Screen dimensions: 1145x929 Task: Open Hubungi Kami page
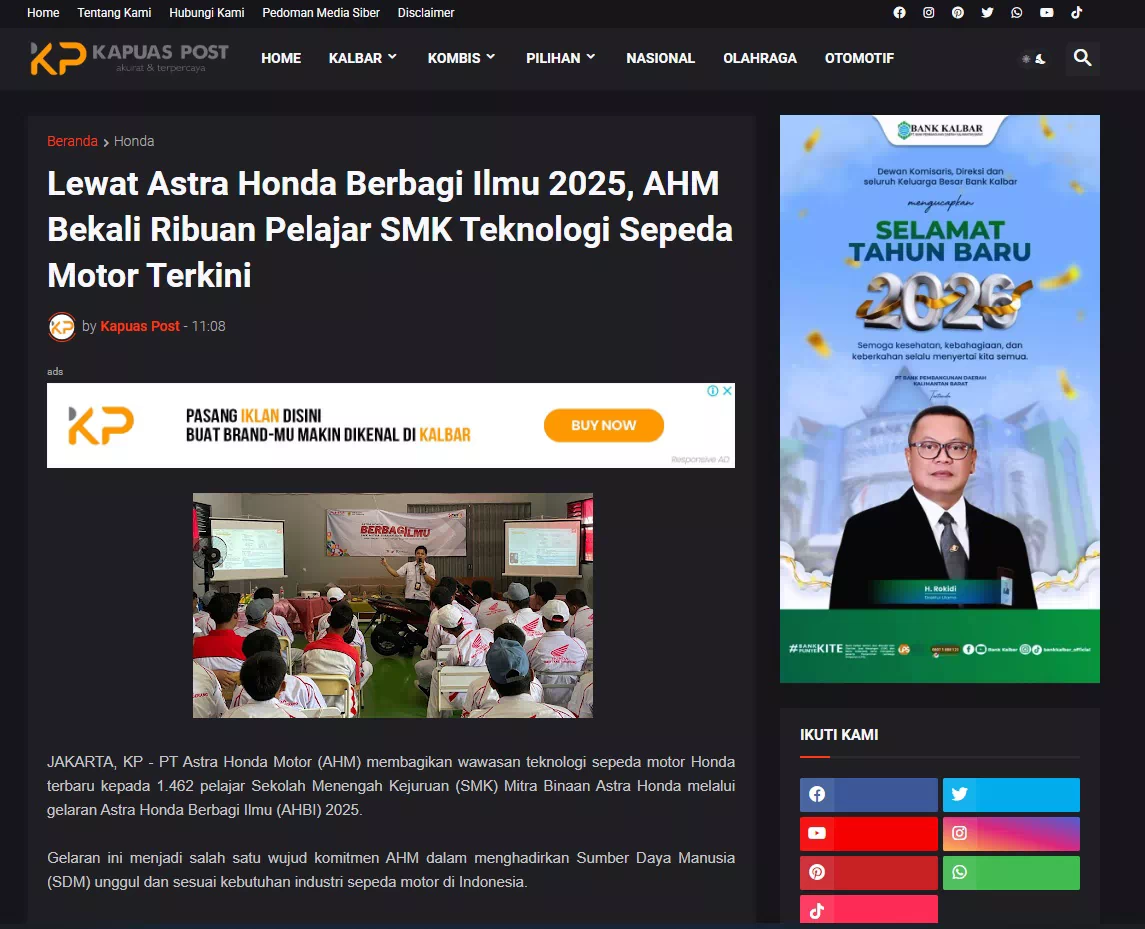pyautogui.click(x=207, y=12)
